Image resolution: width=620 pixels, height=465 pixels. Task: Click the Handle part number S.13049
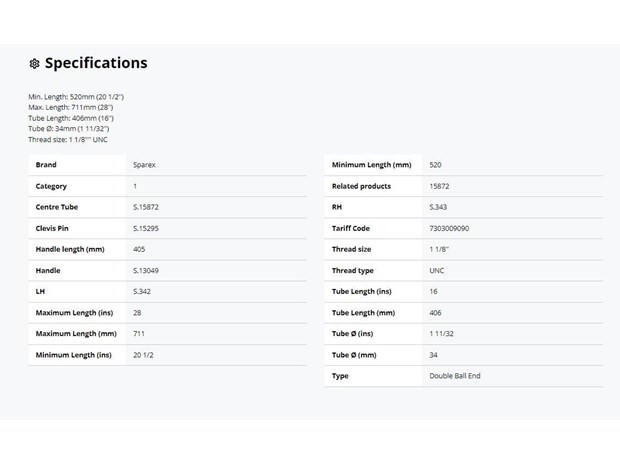point(146,270)
